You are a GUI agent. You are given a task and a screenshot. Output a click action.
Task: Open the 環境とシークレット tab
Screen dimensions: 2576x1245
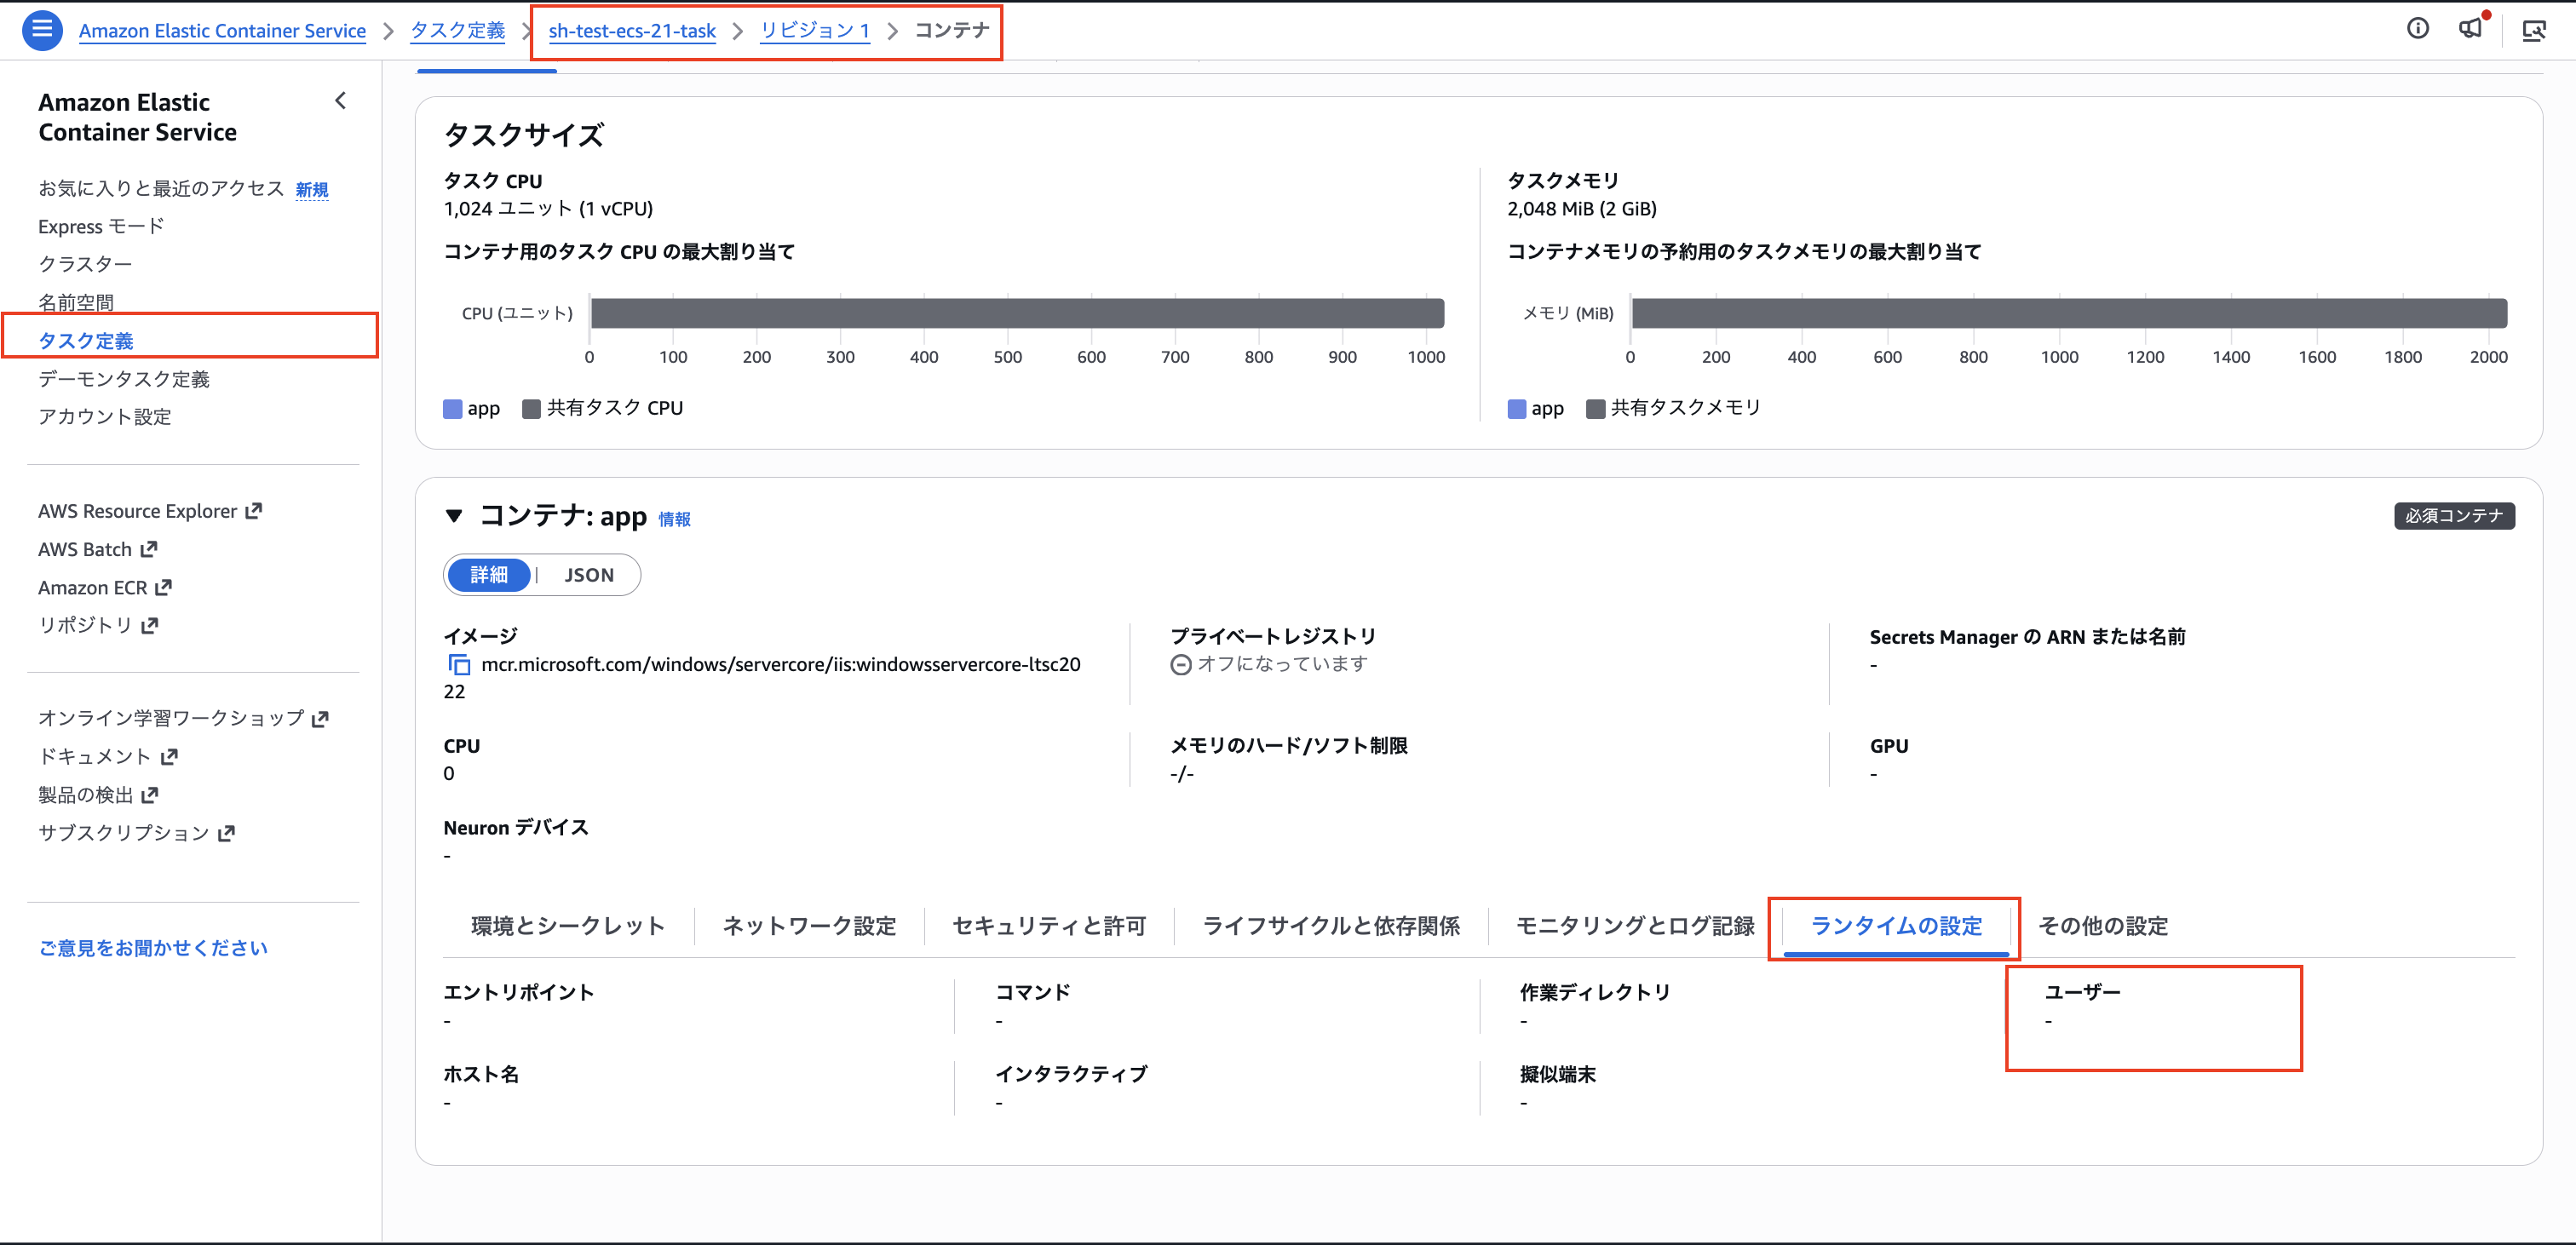pos(567,926)
